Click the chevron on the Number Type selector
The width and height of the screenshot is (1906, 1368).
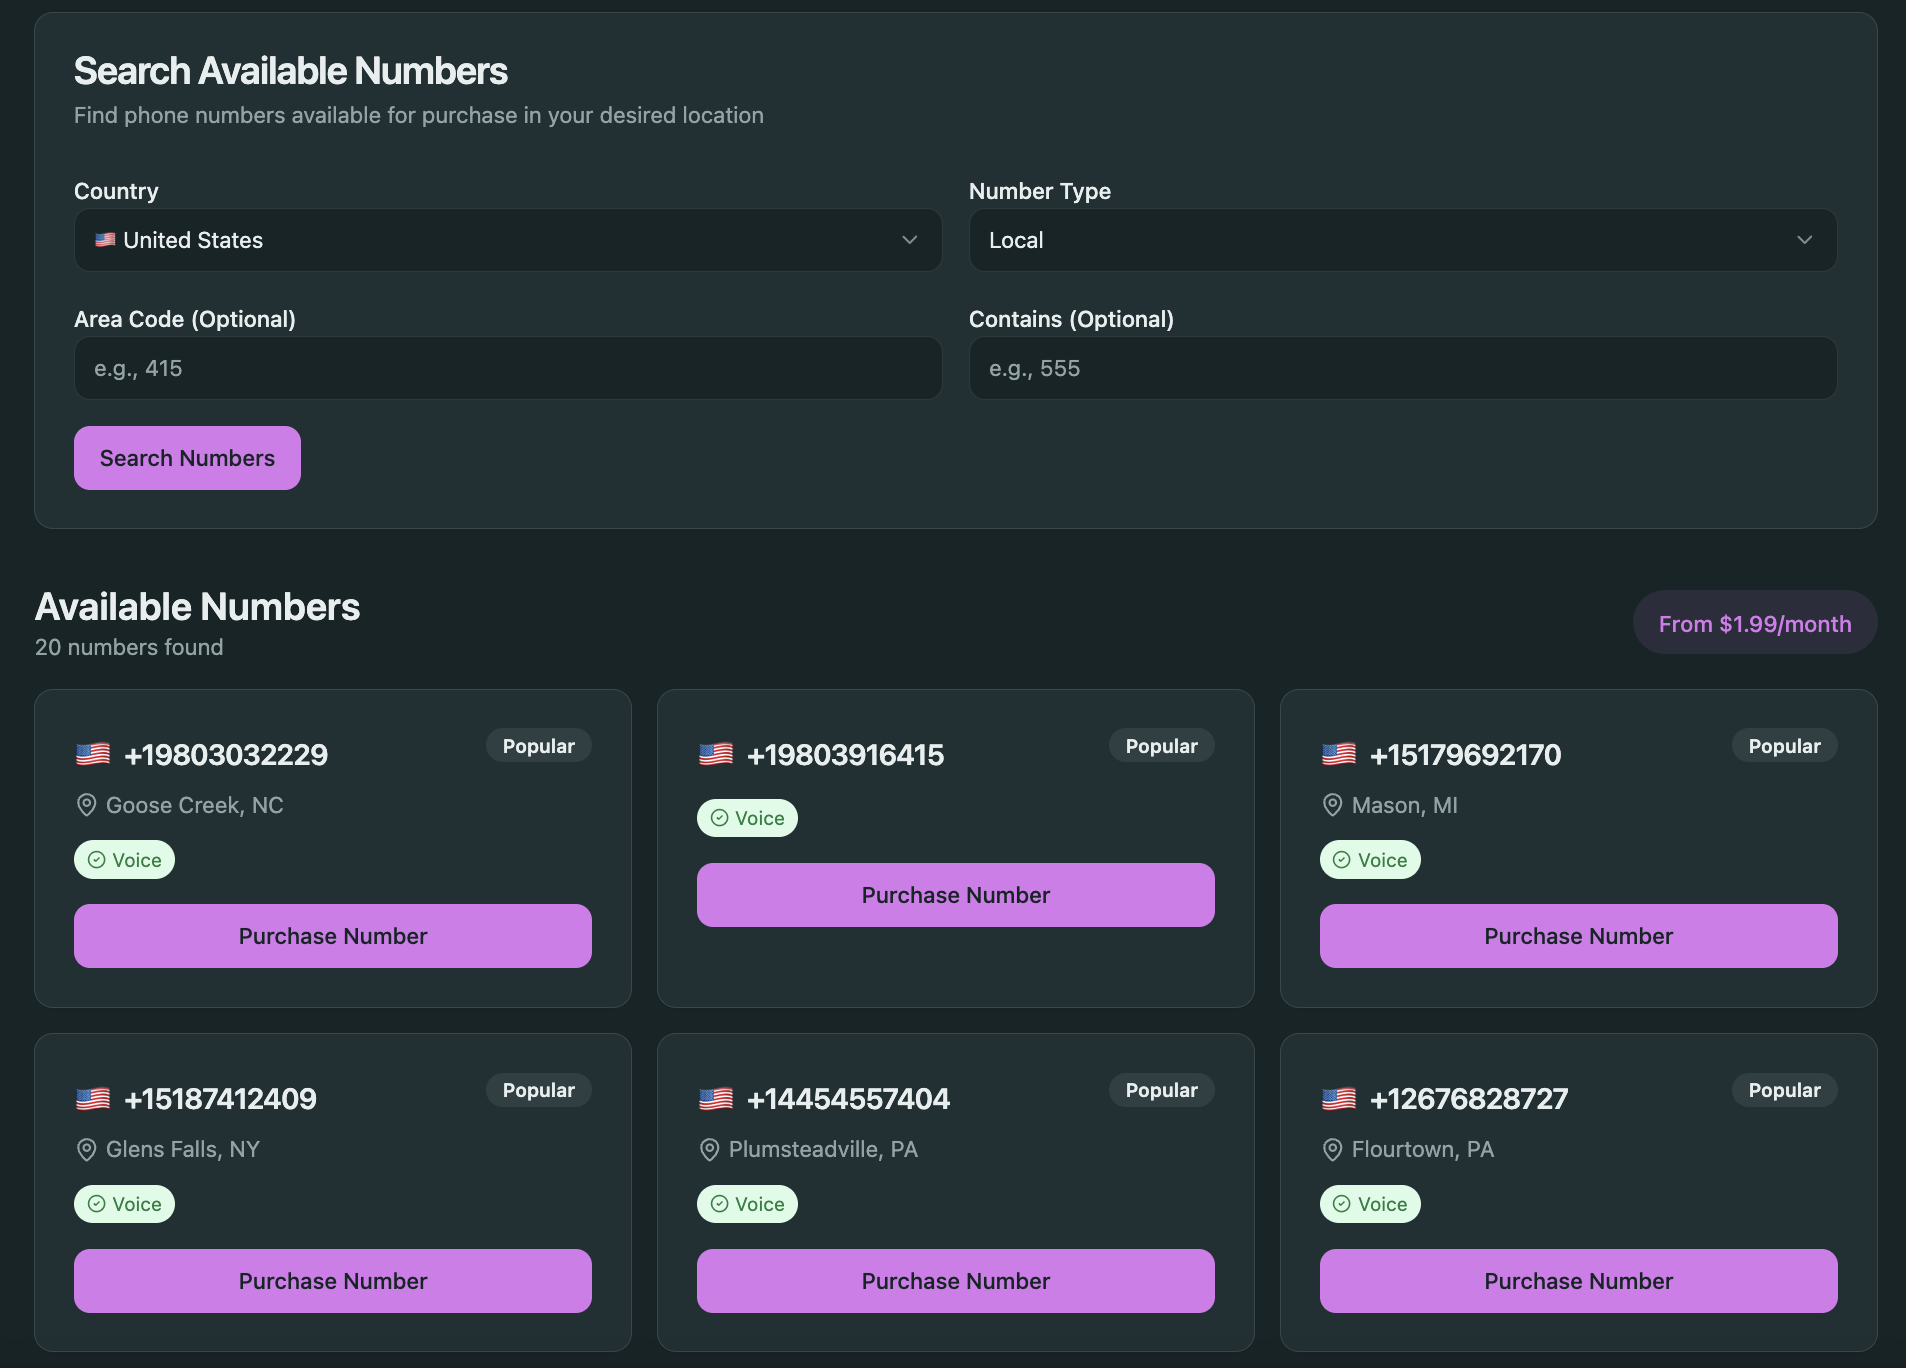tap(1805, 240)
